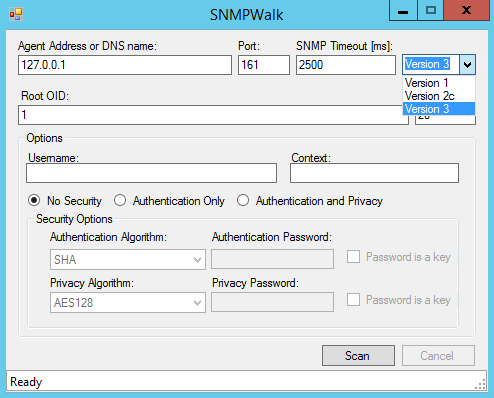Expand the Privacy Algorithm AES128 dropdown
This screenshot has width=494, height=398.
(x=128, y=302)
